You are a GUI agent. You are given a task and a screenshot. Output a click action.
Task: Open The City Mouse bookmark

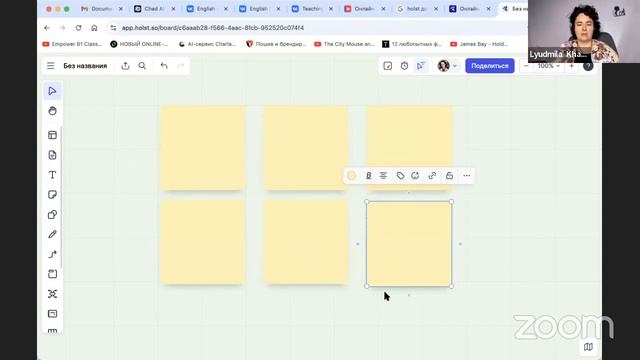tap(344, 44)
